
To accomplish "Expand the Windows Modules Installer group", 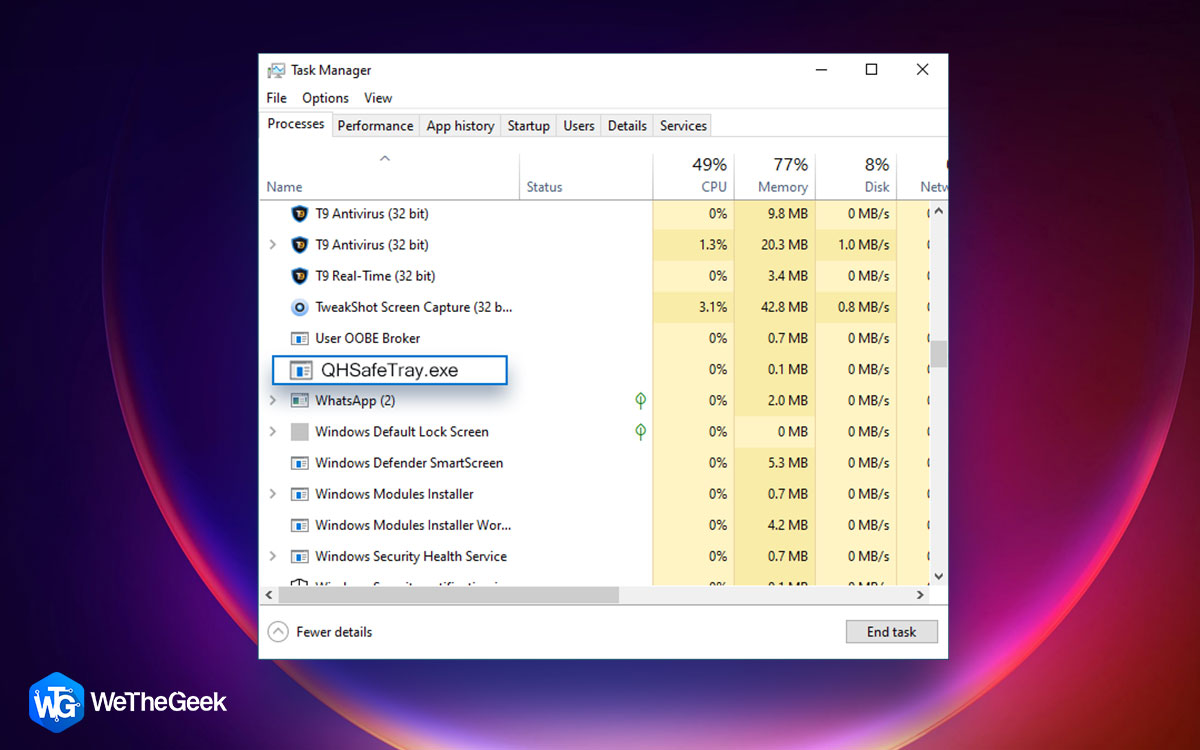I will point(273,494).
